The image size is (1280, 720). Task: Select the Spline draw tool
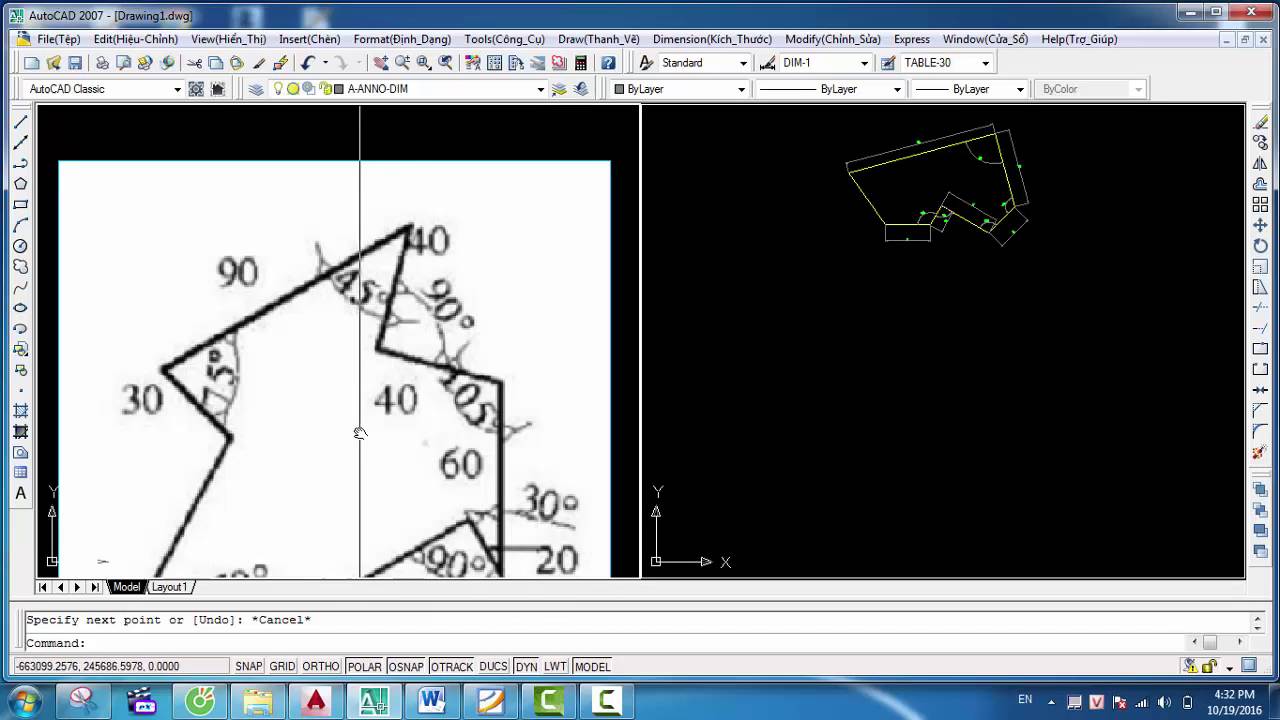[x=20, y=287]
